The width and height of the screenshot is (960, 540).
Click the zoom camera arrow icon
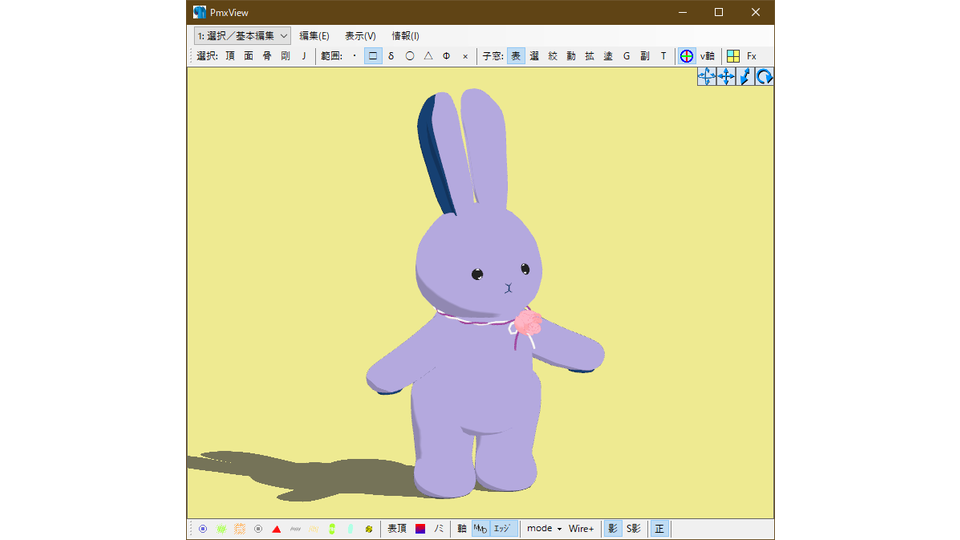tap(745, 77)
